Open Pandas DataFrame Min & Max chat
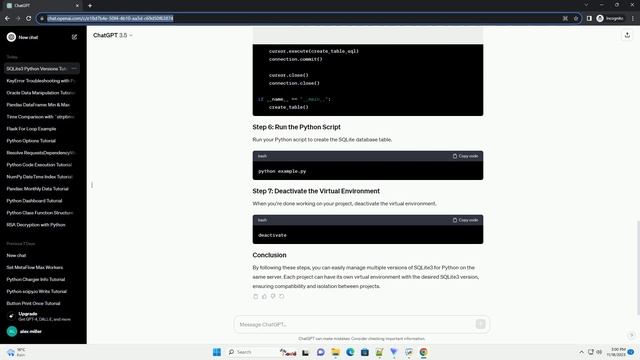 tap(42, 104)
